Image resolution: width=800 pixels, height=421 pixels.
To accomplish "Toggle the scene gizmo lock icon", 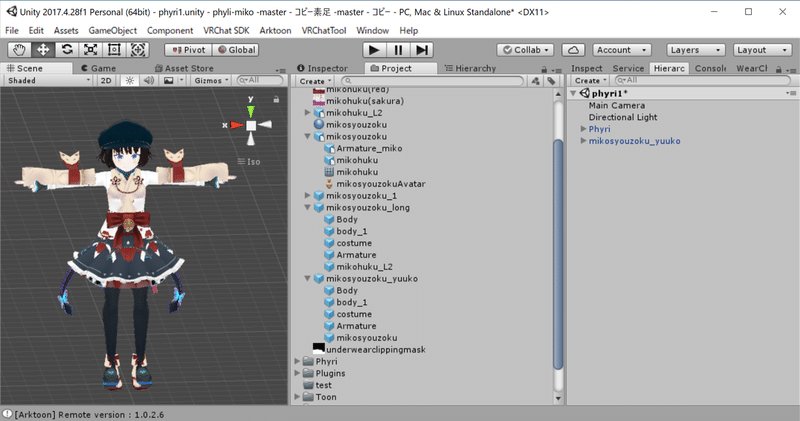I will 276,100.
